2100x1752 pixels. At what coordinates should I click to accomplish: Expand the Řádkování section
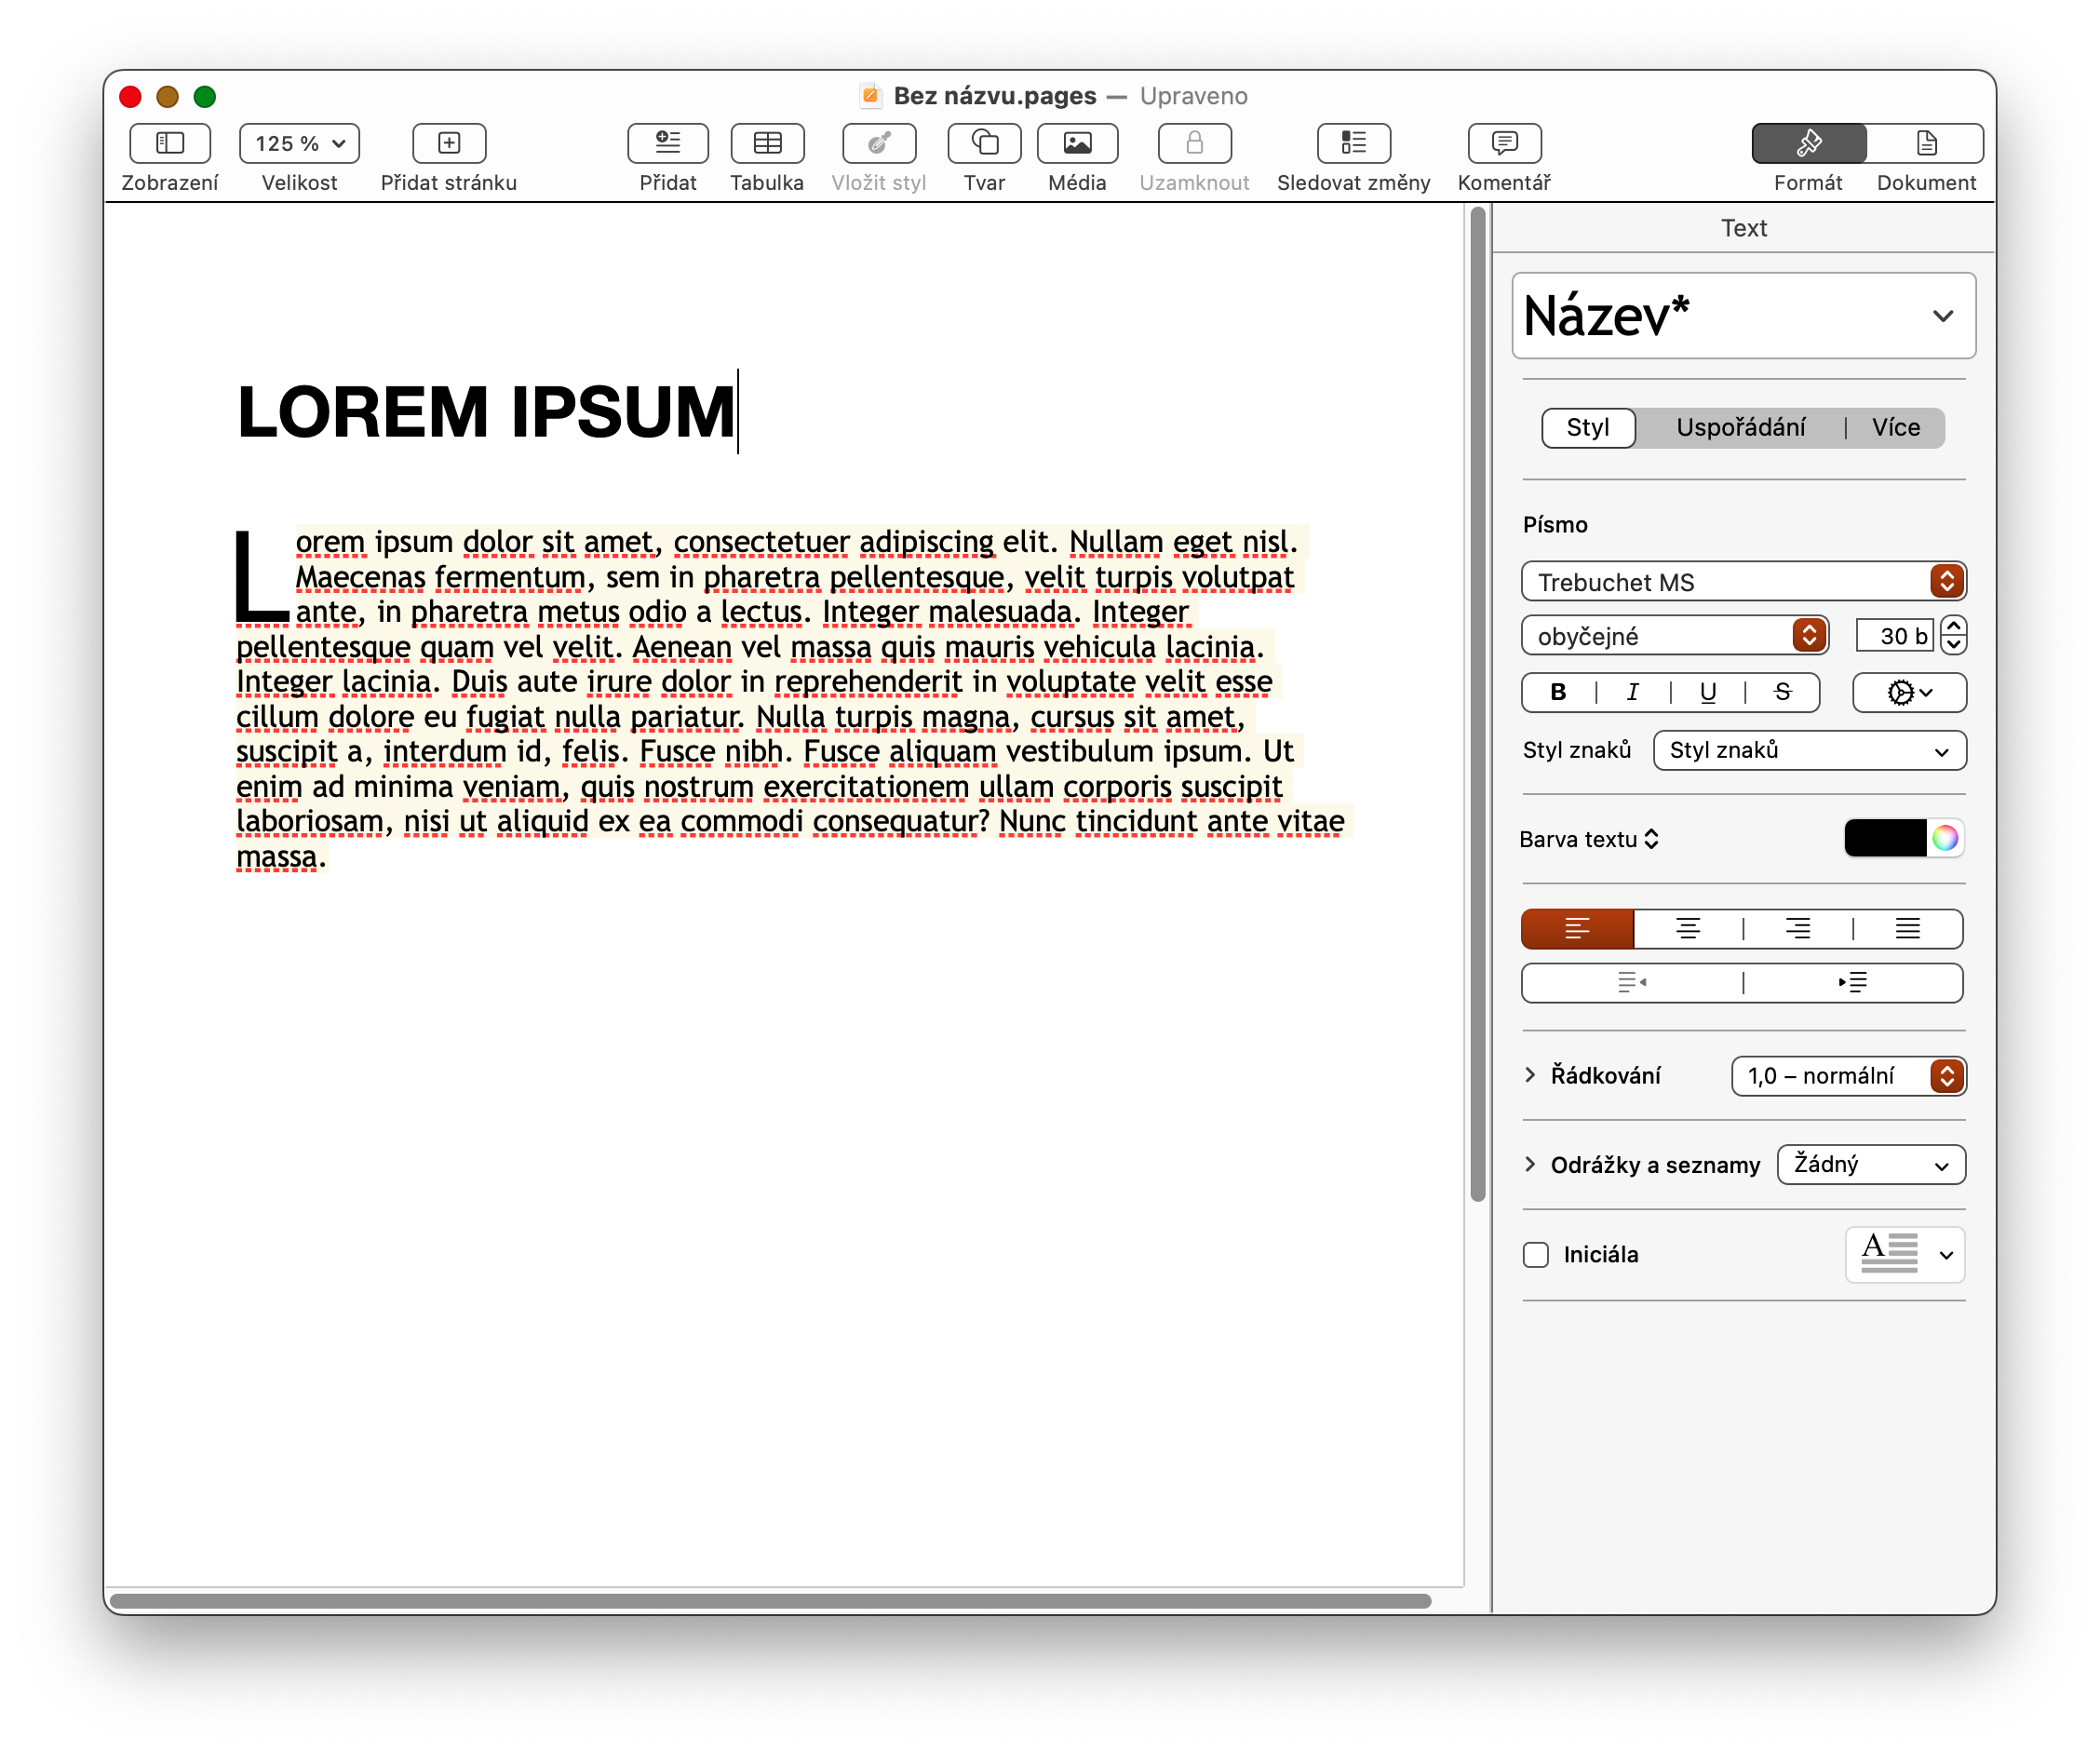[1530, 1075]
